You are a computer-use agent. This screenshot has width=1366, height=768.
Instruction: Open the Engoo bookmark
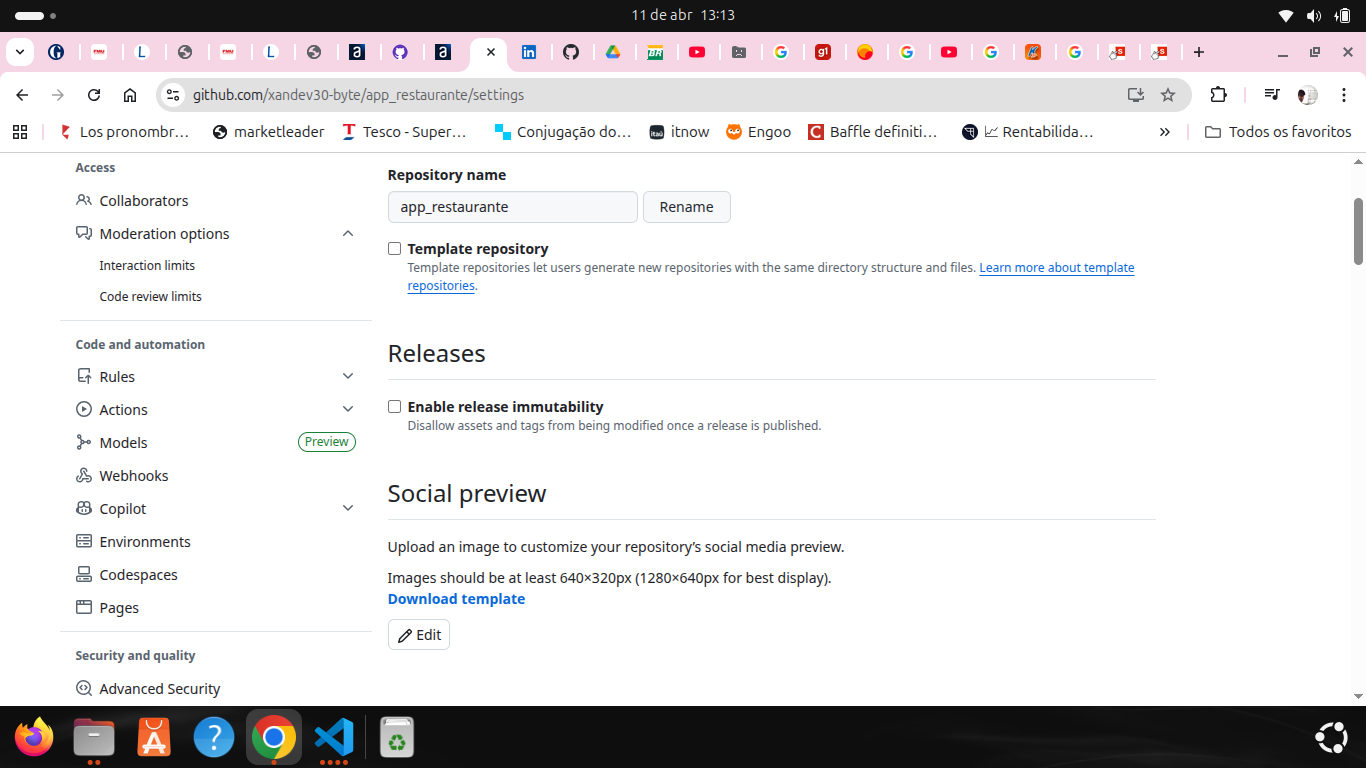coord(759,132)
